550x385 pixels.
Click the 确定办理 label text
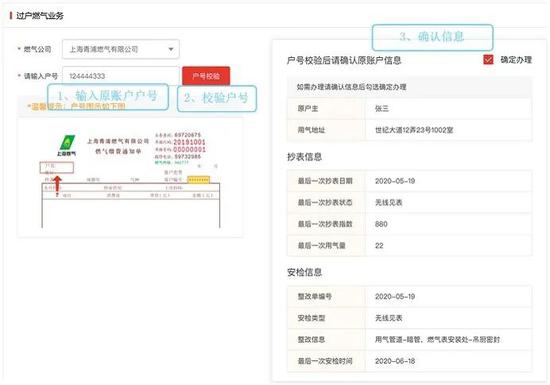click(516, 60)
